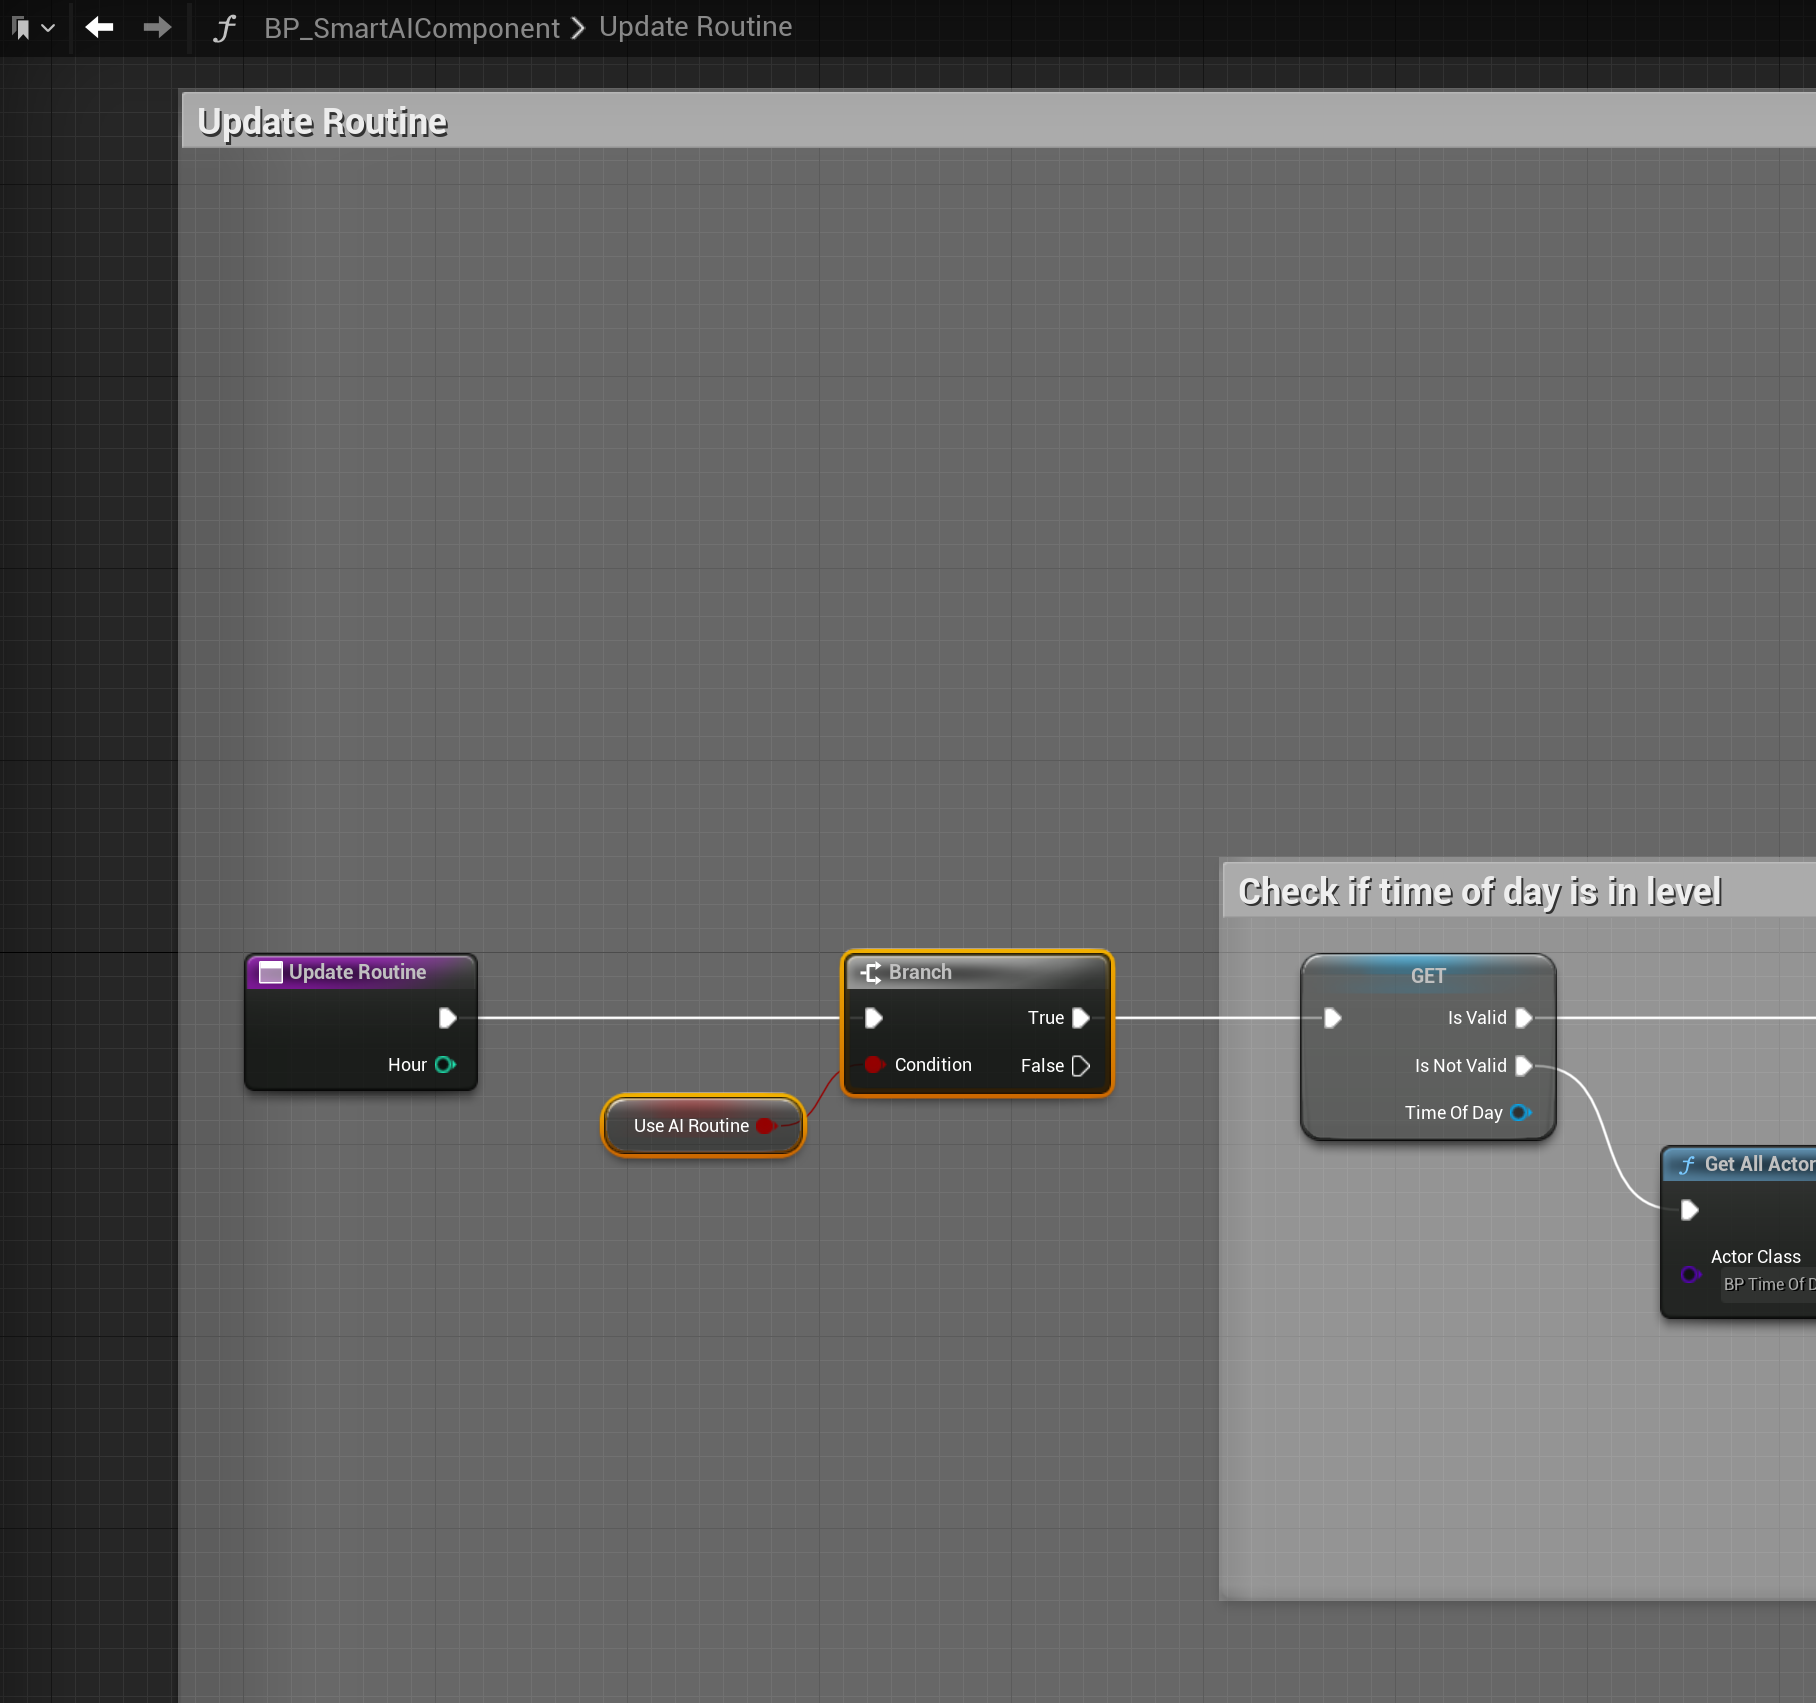Click the Update Routine breadcrumb

coord(695,27)
